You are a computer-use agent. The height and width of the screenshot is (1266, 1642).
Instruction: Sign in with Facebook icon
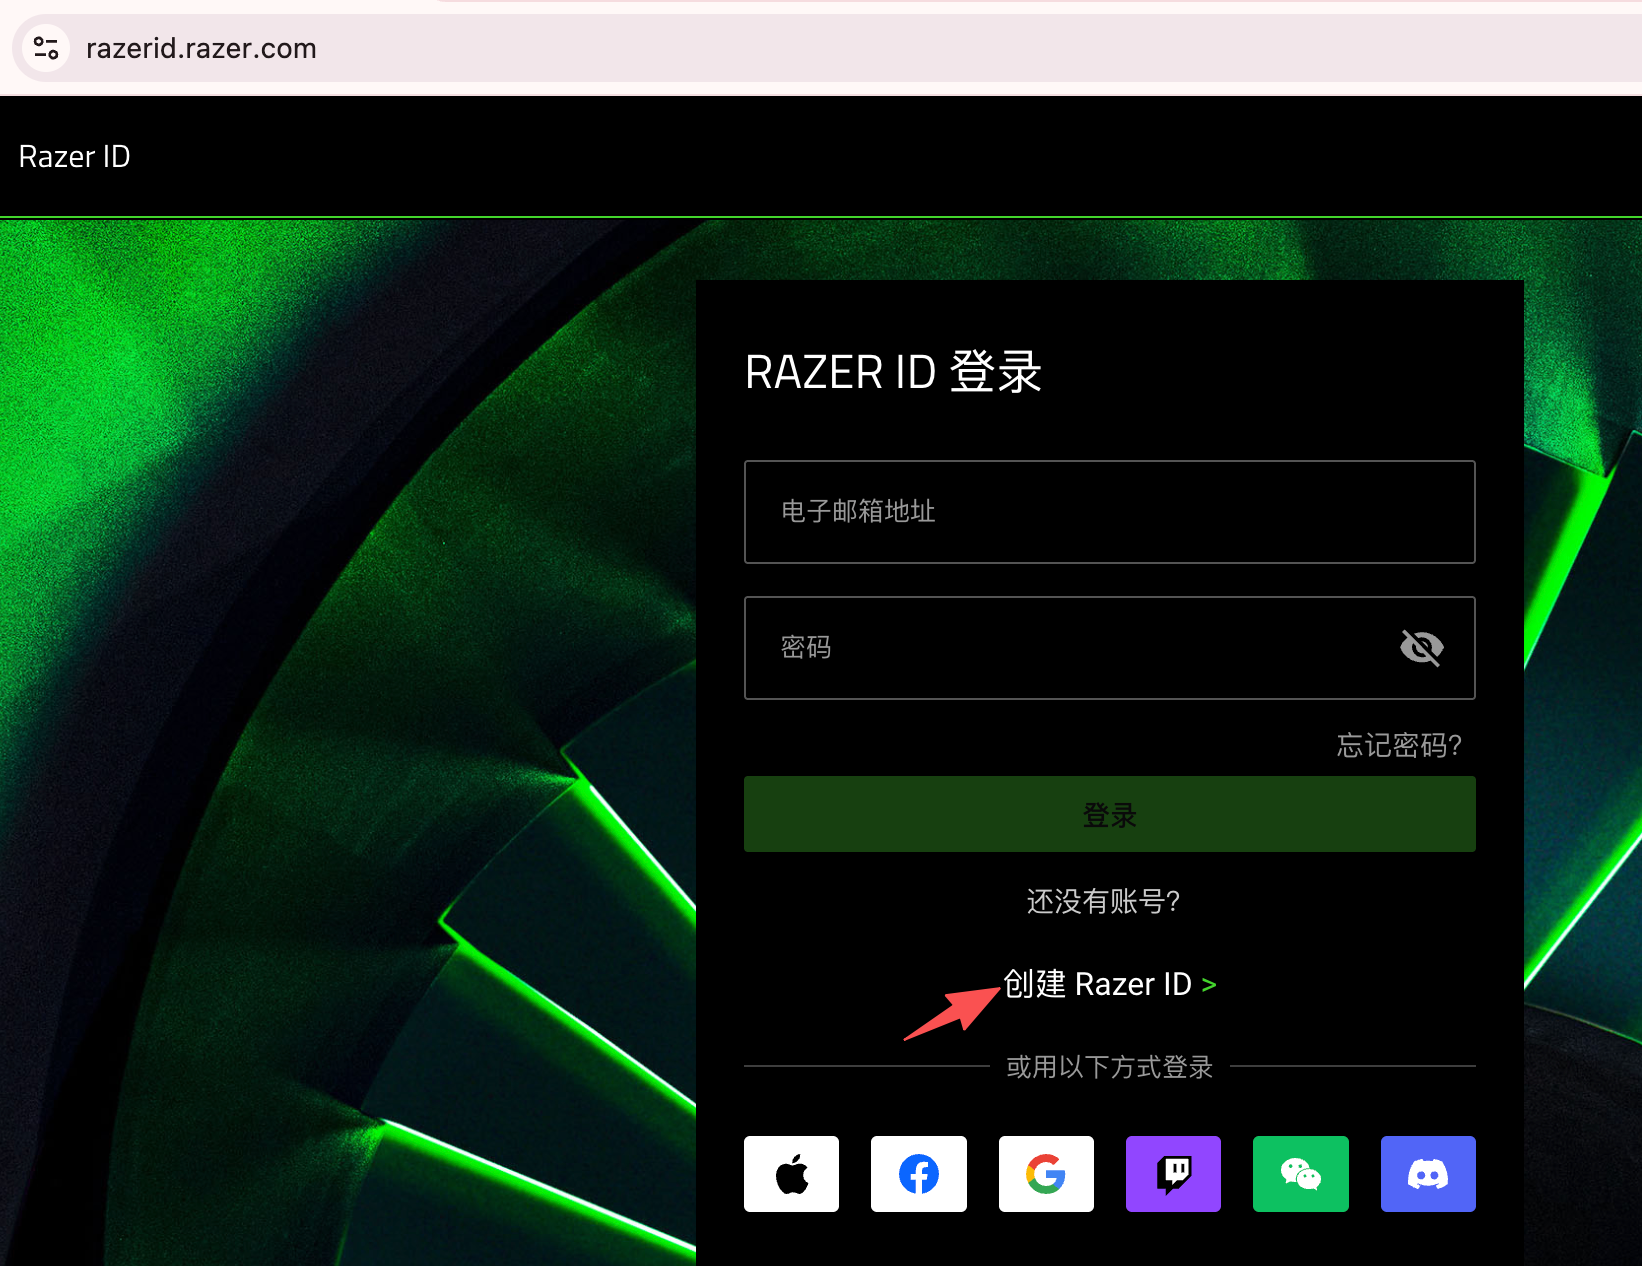(918, 1174)
